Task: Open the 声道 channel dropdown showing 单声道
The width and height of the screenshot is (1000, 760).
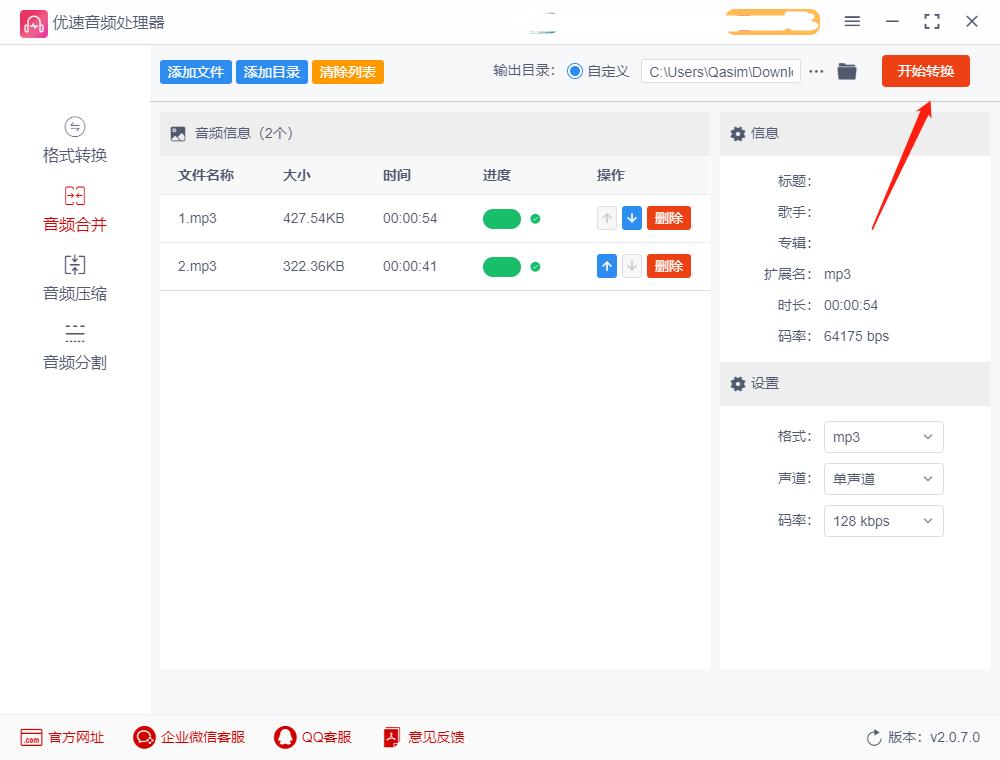Action: pyautogui.click(x=883, y=479)
